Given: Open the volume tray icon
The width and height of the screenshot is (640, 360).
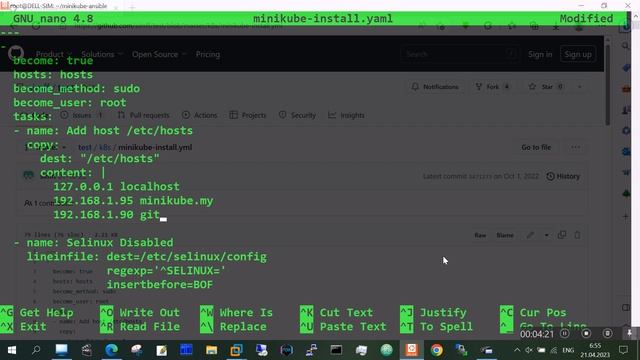Looking at the screenshot, I should 529,350.
